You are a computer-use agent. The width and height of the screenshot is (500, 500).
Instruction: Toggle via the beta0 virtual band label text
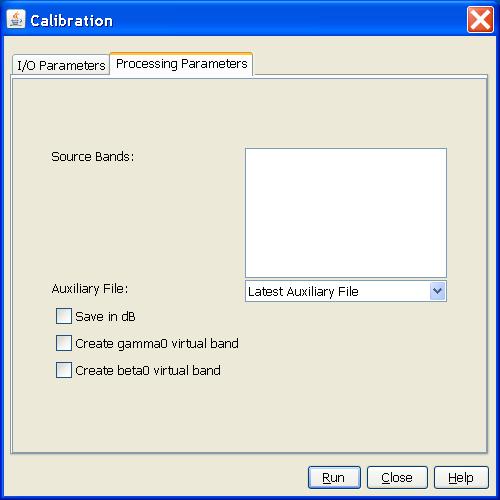click(148, 370)
